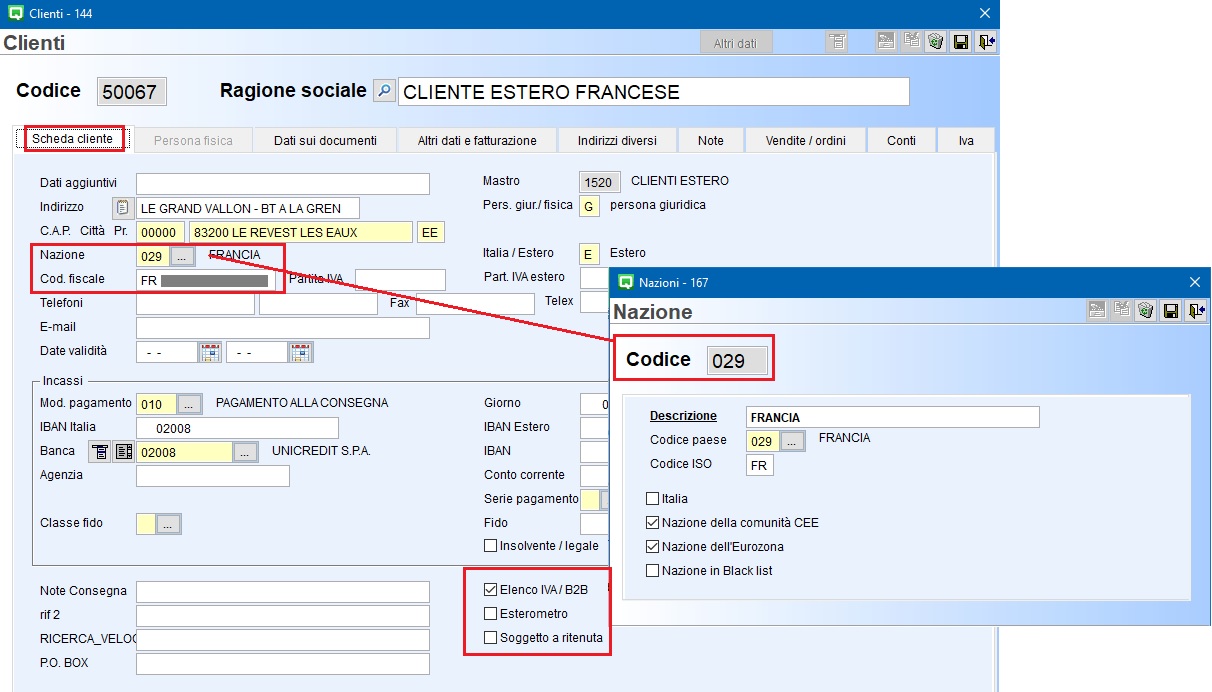Save the nation with the floppy icon in Nazioni

[x=1172, y=311]
